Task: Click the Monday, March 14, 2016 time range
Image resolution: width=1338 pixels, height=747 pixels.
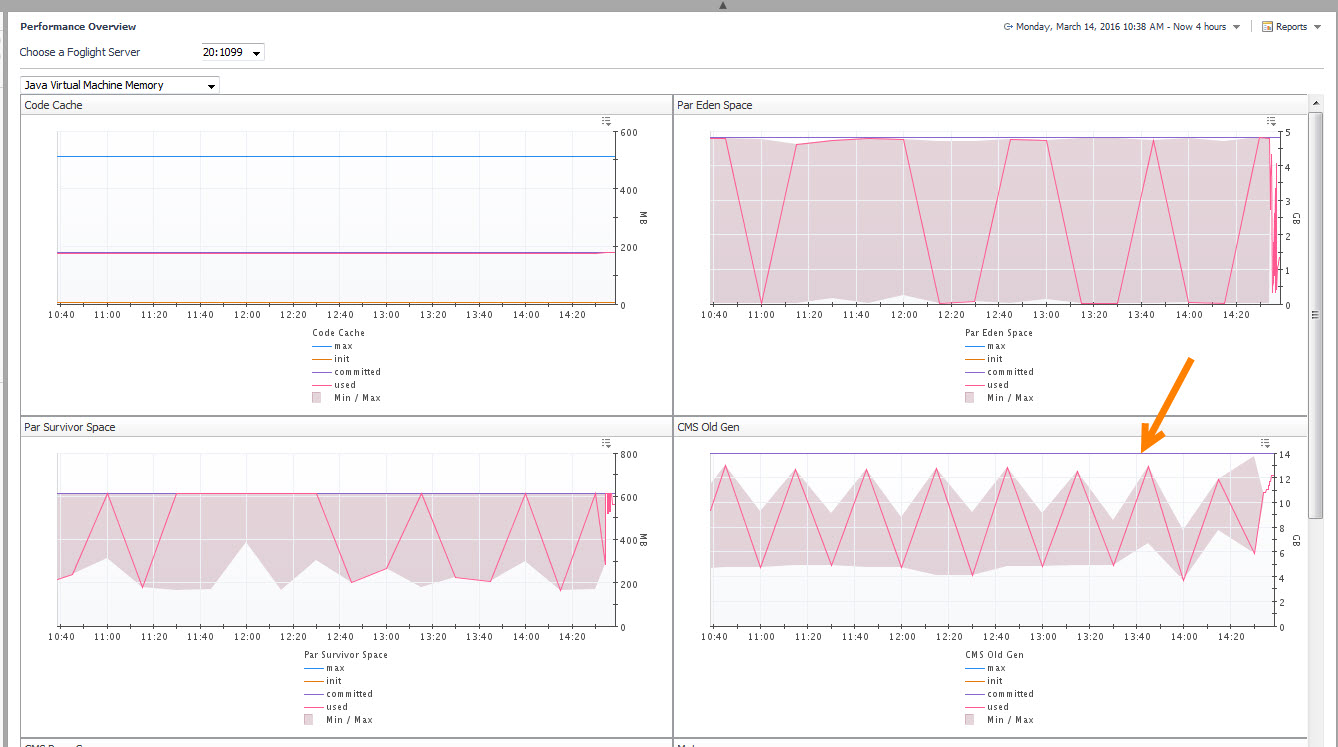Action: (x=1120, y=27)
